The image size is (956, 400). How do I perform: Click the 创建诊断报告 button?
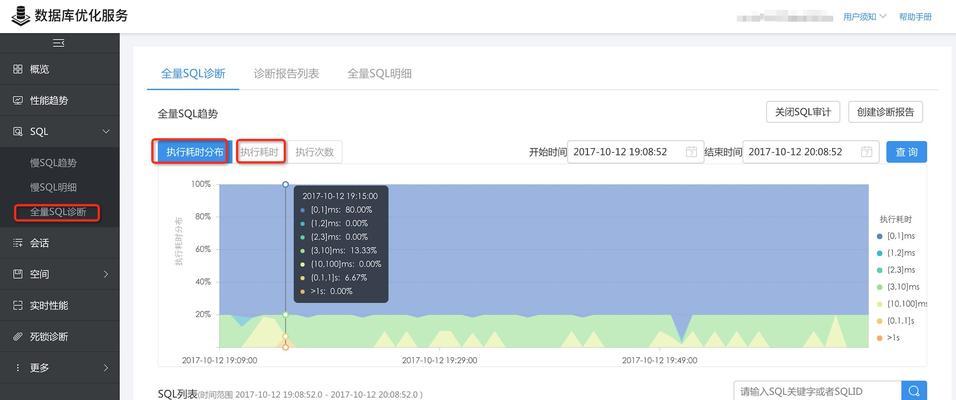885,112
